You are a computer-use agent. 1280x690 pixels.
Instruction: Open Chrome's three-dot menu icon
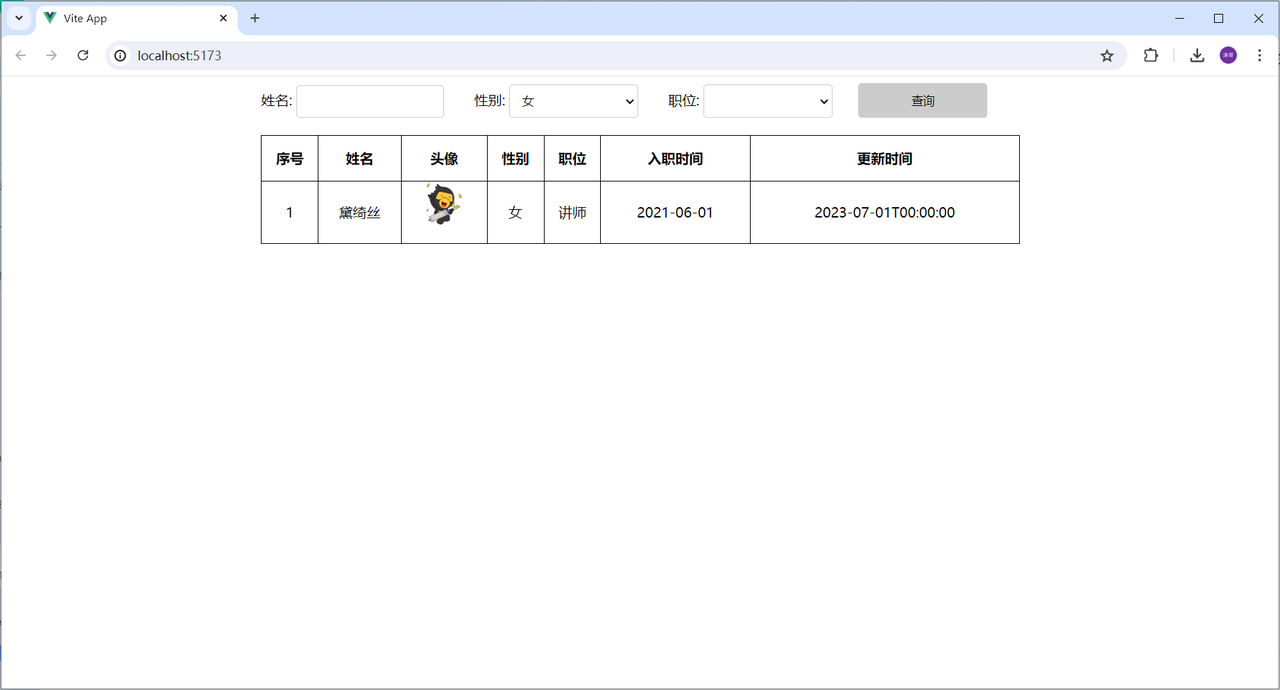click(x=1259, y=55)
